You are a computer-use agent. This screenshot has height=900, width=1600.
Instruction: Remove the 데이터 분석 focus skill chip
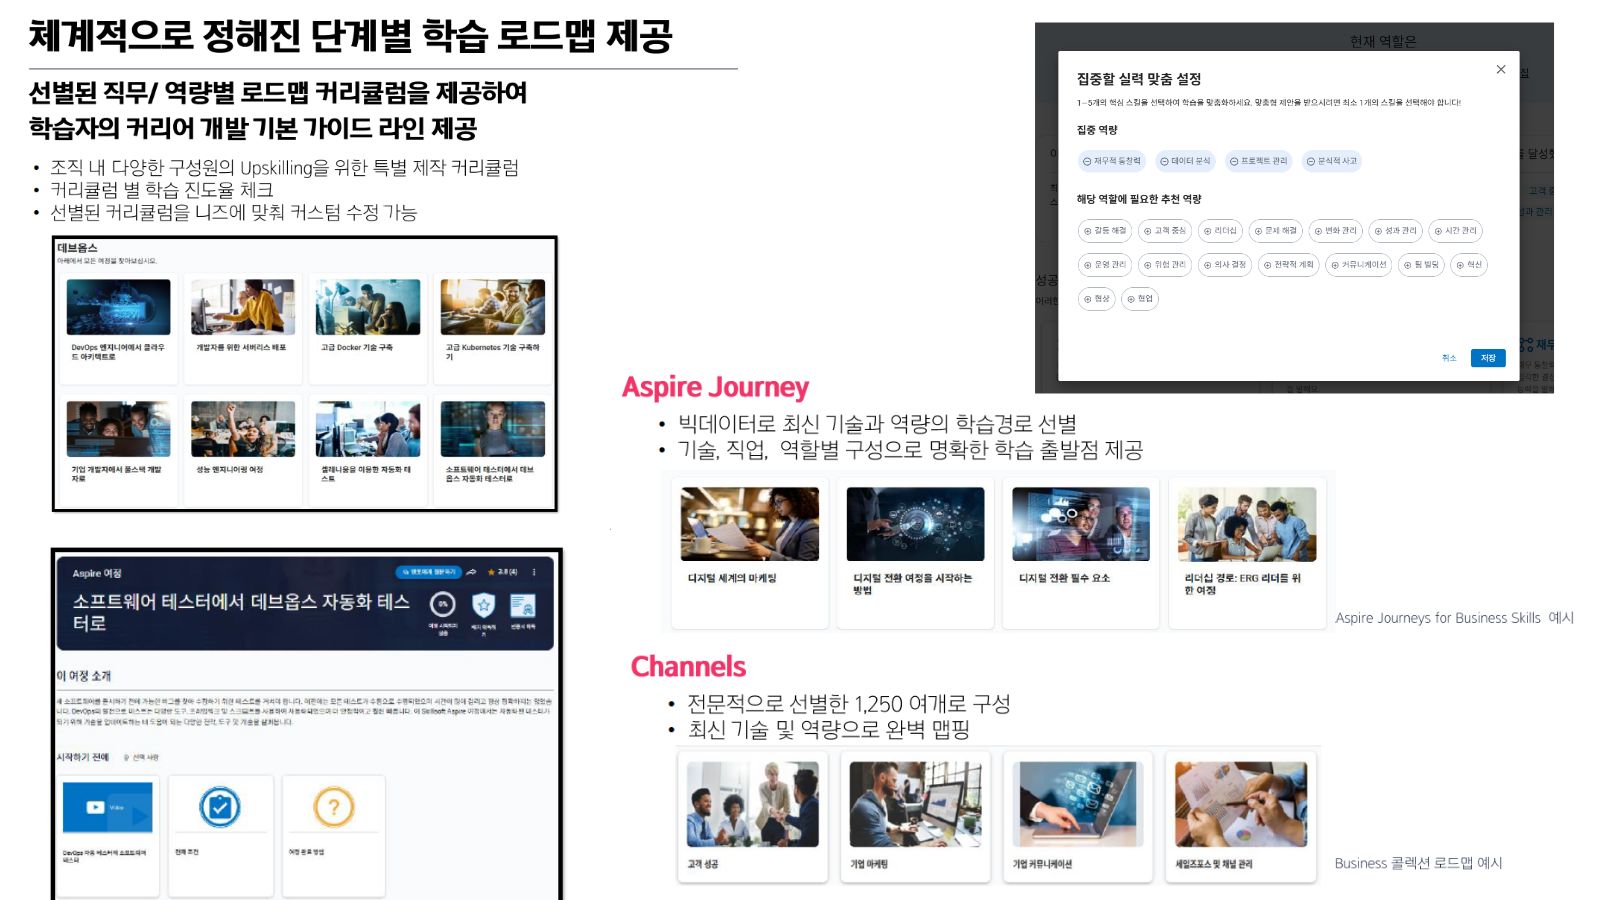pos(1185,161)
